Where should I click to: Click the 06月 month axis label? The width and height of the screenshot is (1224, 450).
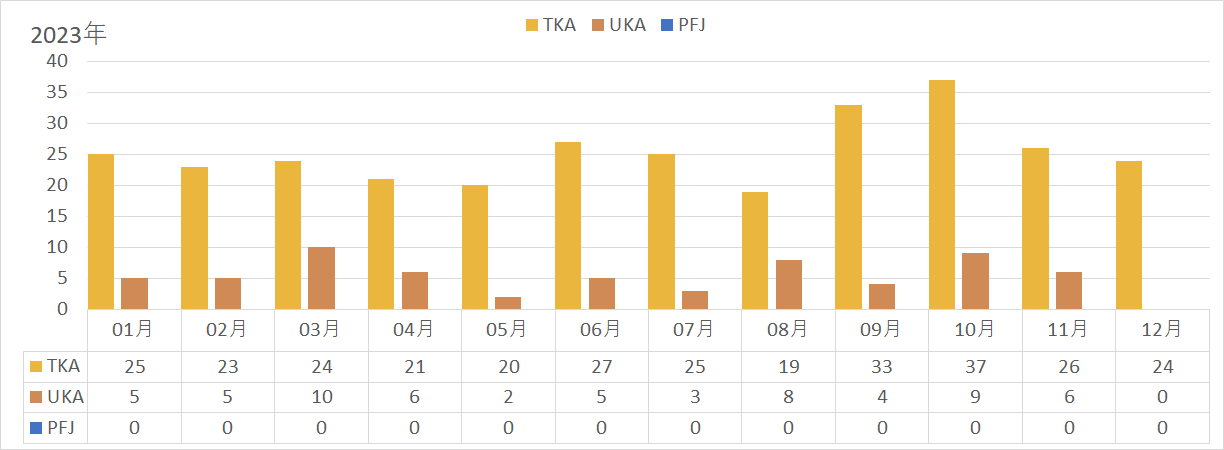pyautogui.click(x=601, y=328)
